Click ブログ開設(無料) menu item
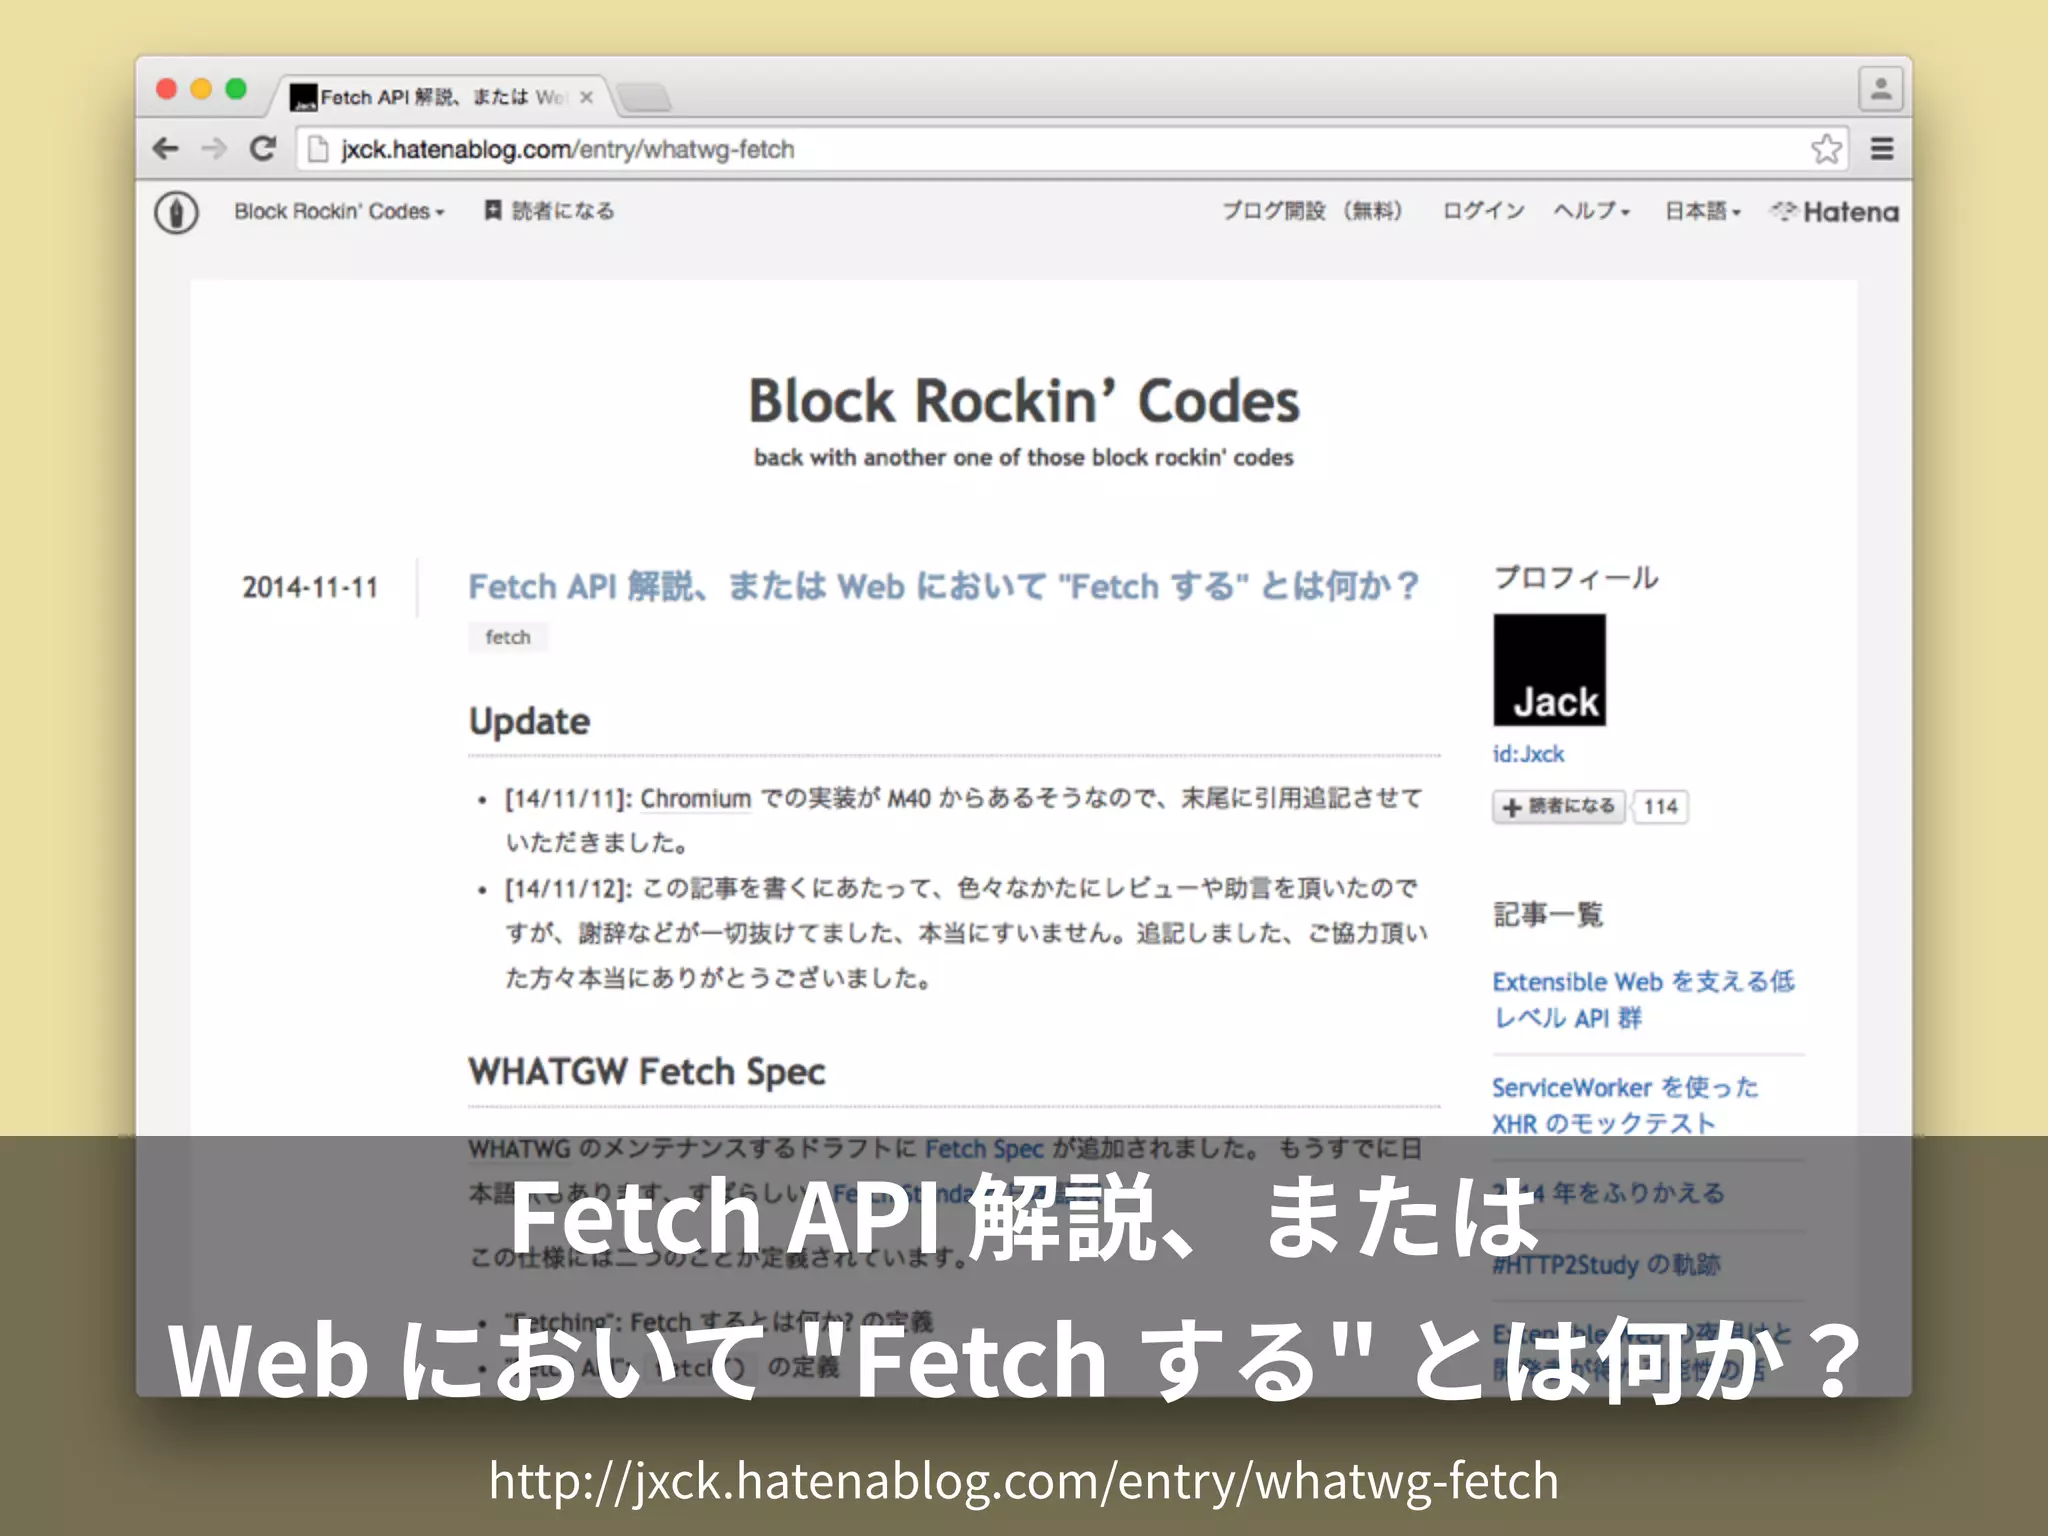This screenshot has height=1536, width=2048. (x=1312, y=211)
